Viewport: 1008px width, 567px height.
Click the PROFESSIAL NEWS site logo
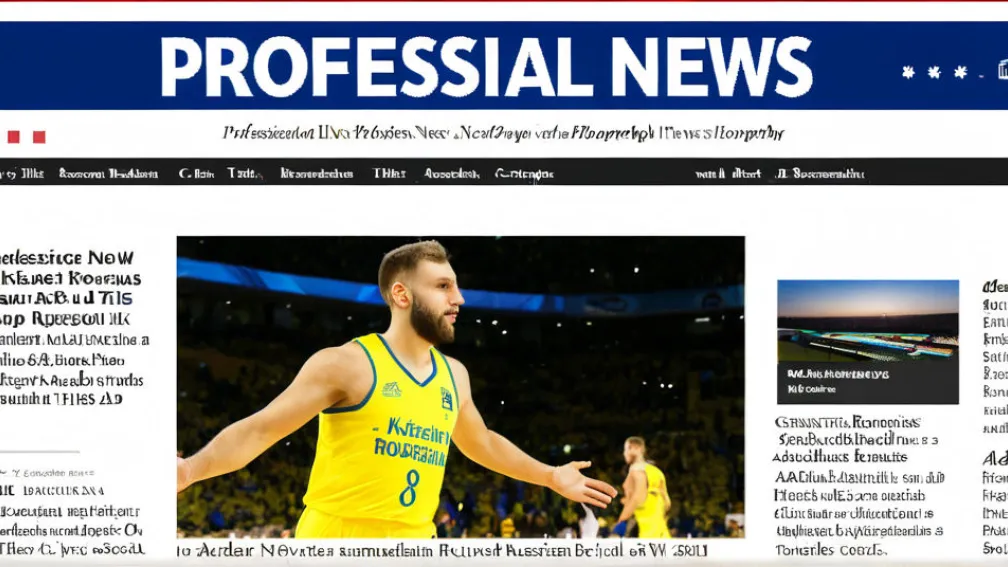[x=486, y=67]
